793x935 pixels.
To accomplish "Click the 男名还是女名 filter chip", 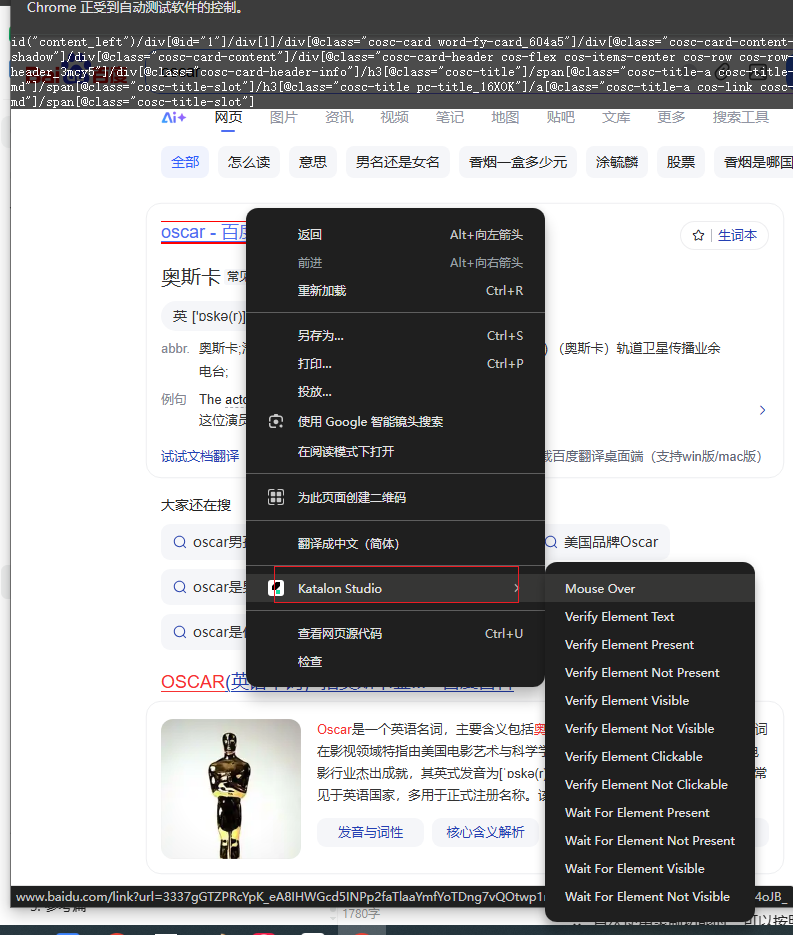I will pyautogui.click(x=398, y=162).
